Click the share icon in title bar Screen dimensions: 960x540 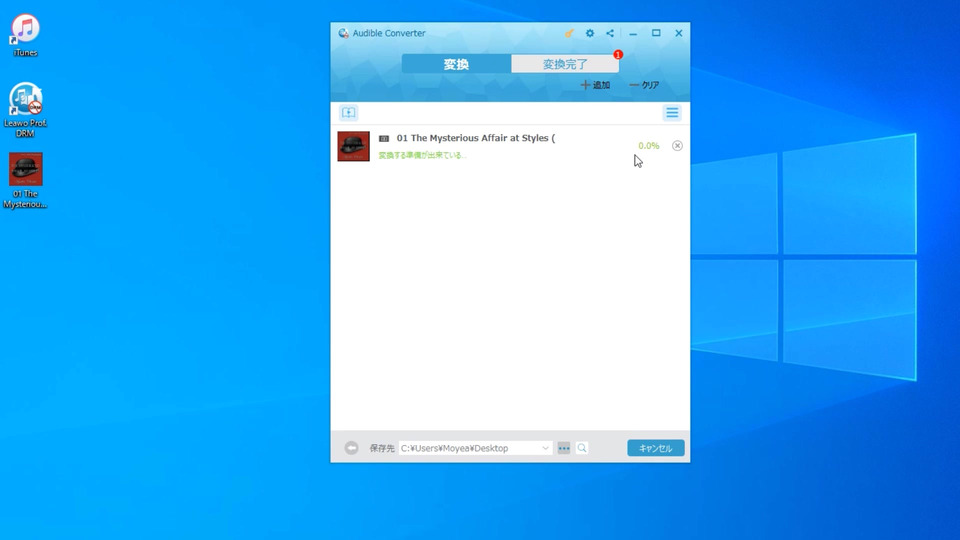pos(610,33)
